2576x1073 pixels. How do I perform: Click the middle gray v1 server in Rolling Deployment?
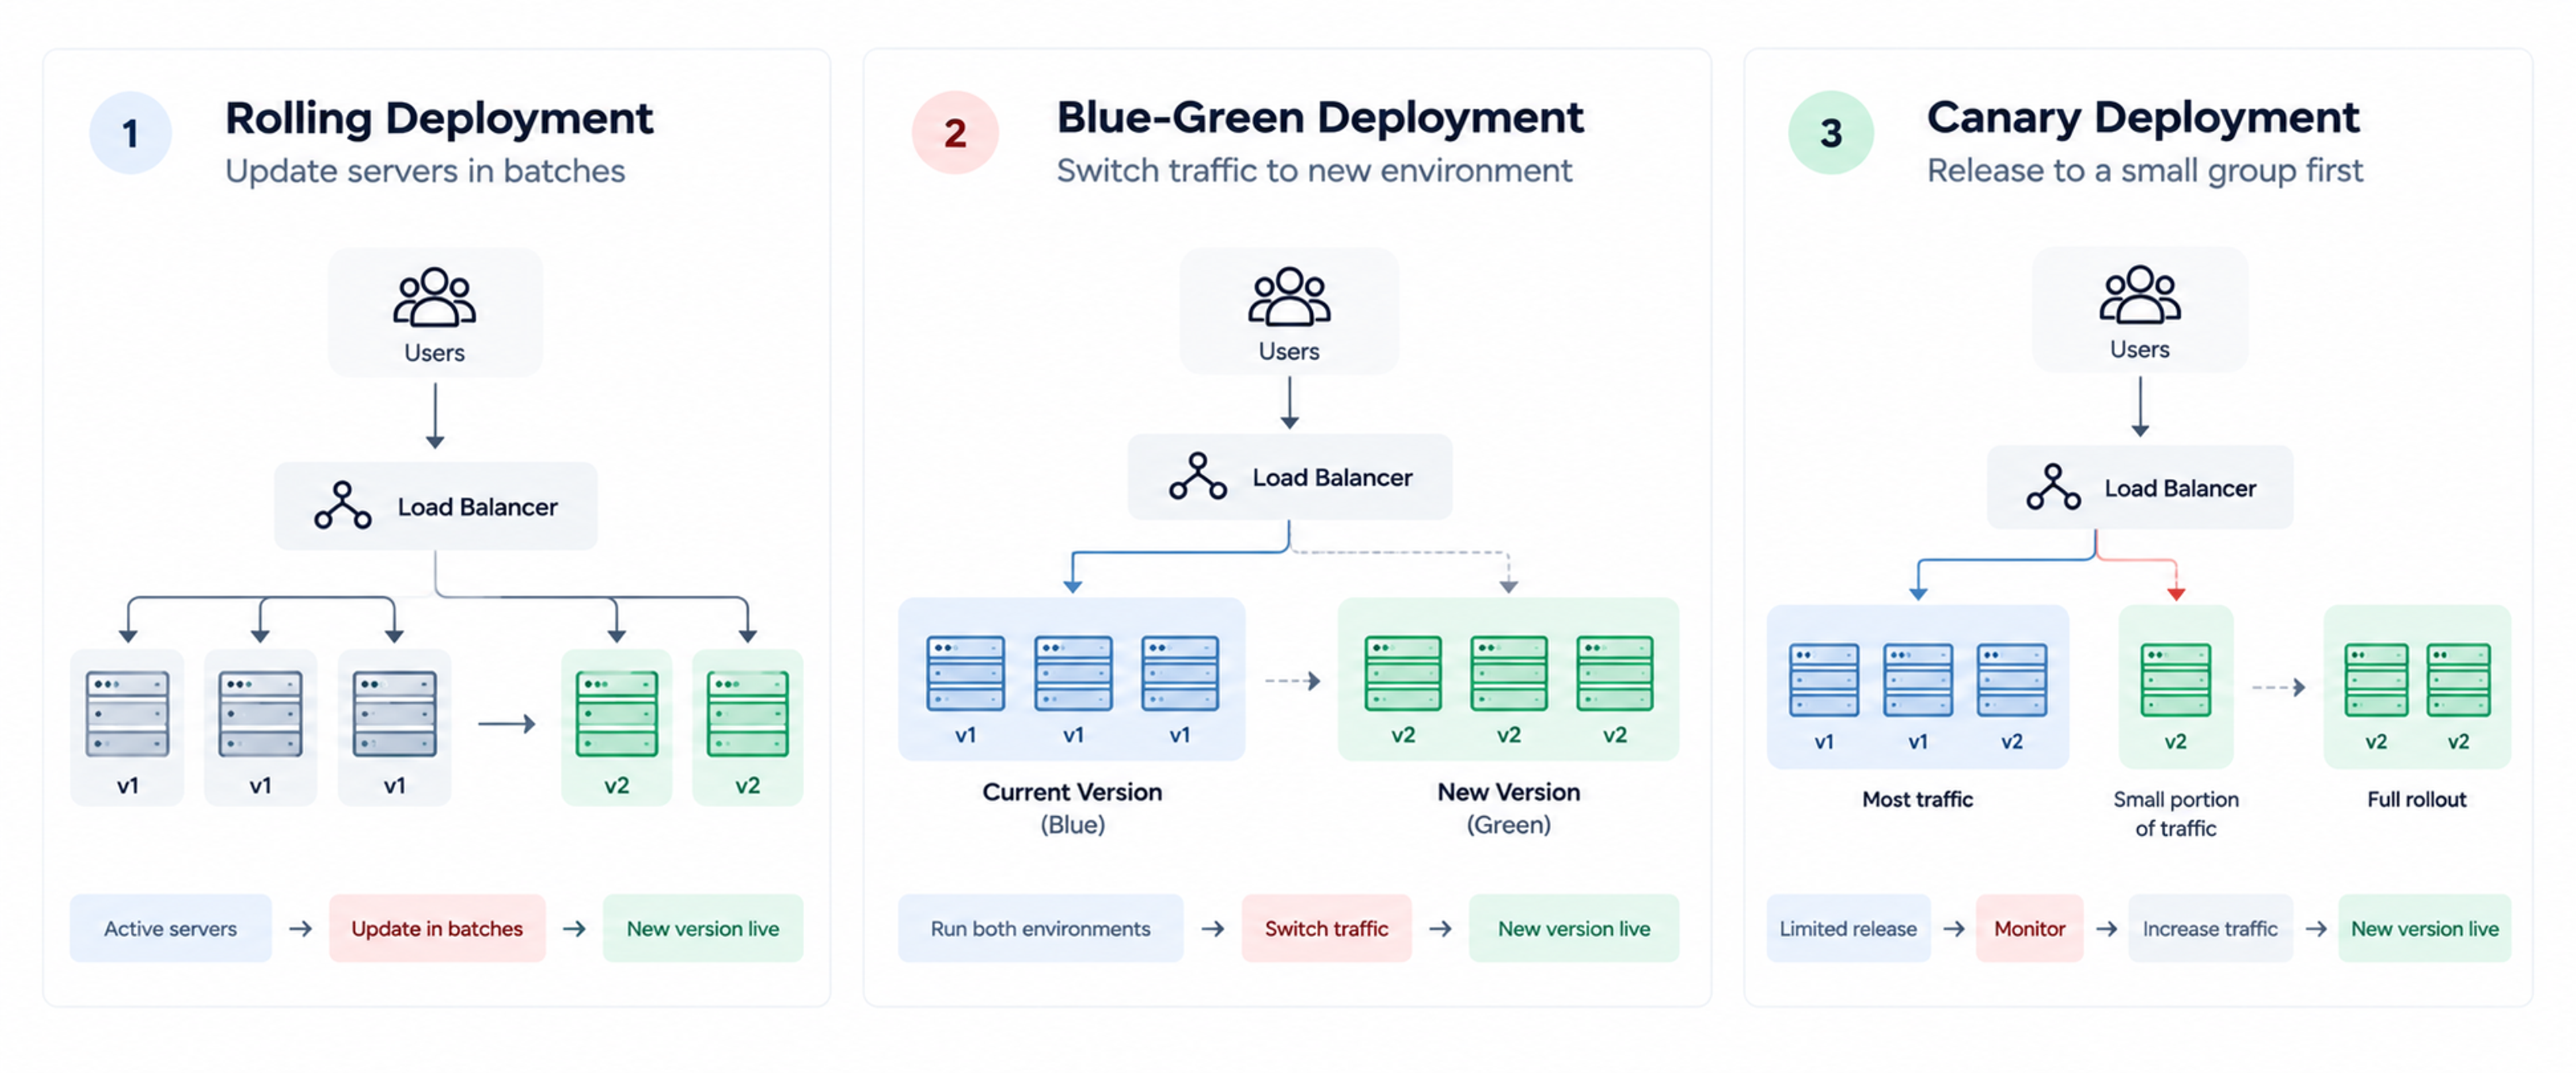pyautogui.click(x=261, y=713)
